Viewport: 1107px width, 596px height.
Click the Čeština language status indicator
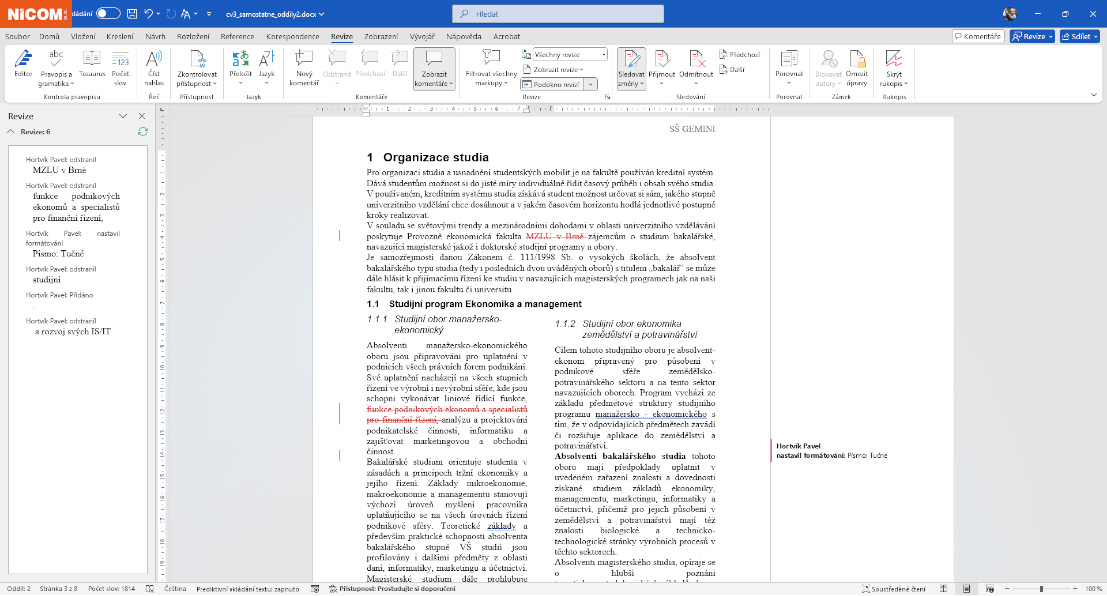click(x=175, y=589)
